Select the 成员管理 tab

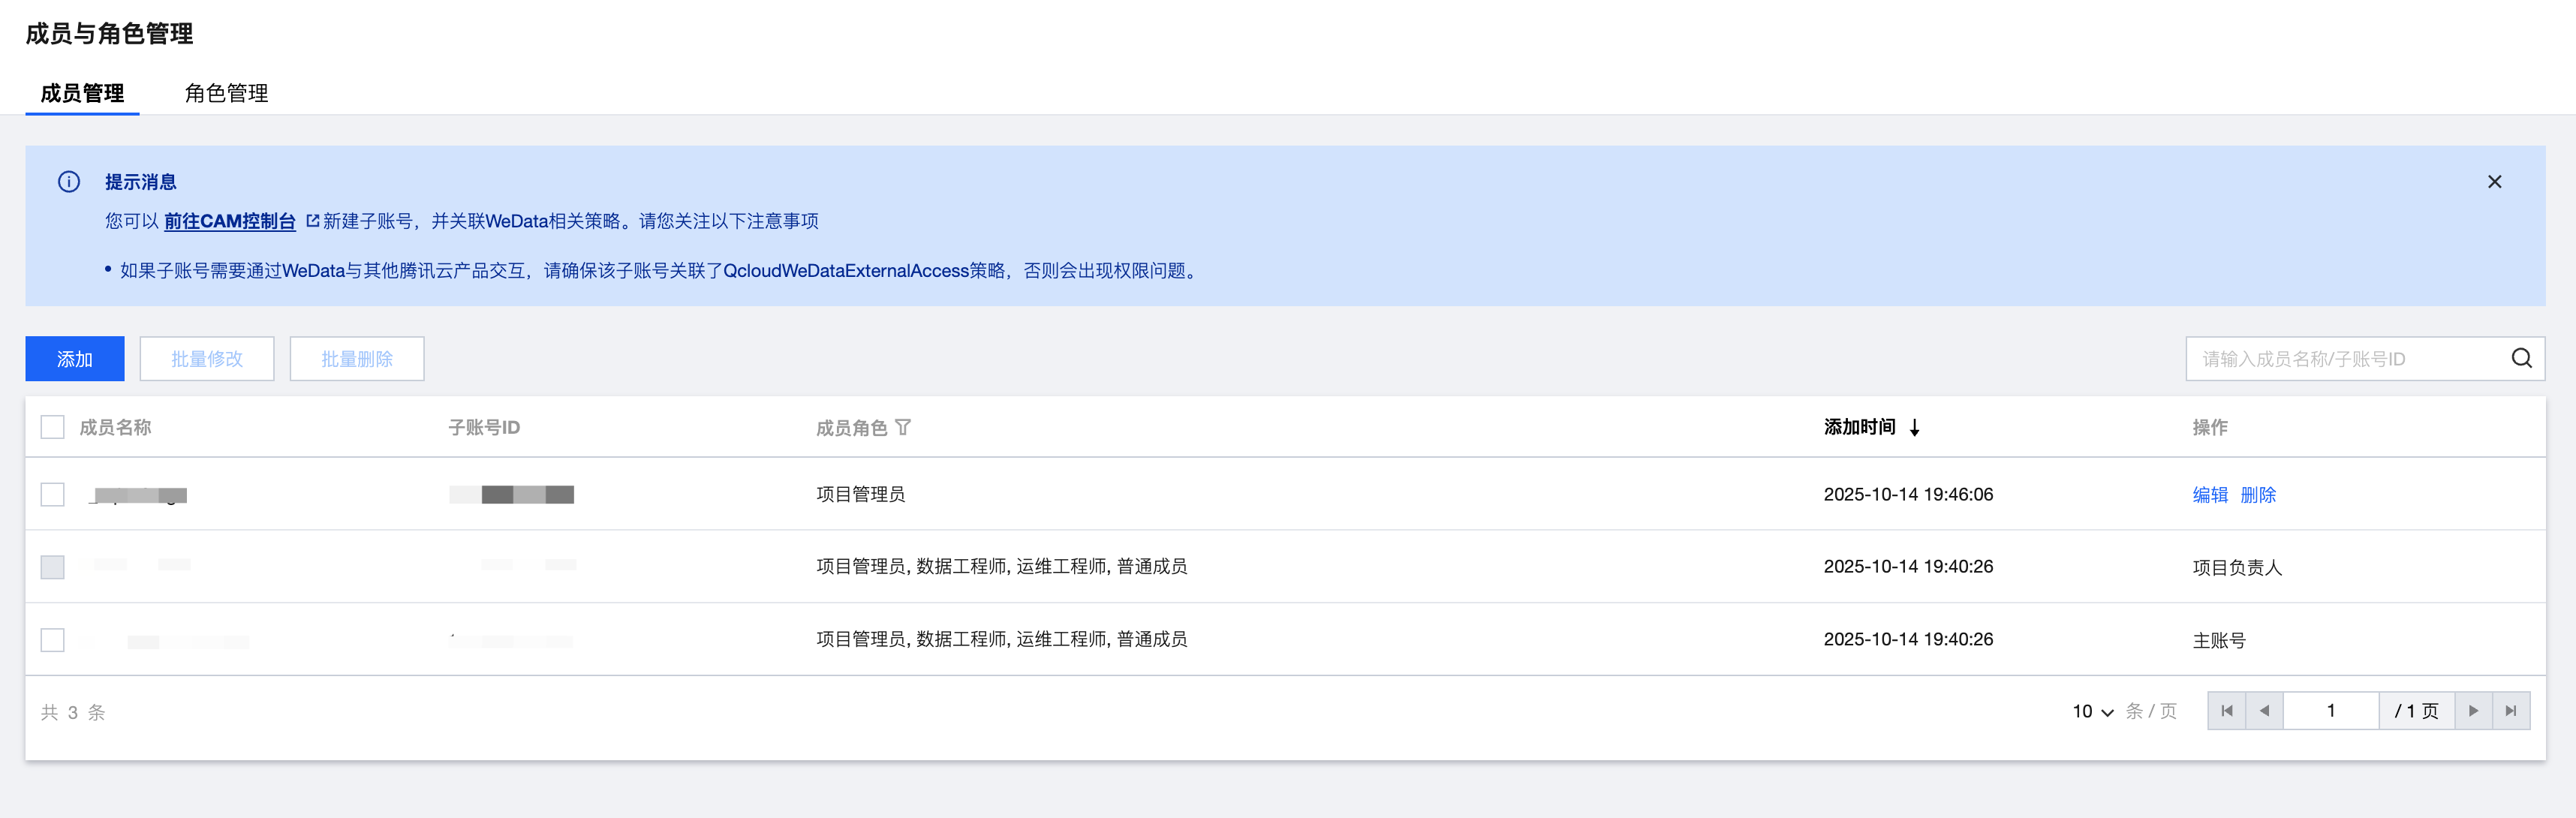(82, 93)
